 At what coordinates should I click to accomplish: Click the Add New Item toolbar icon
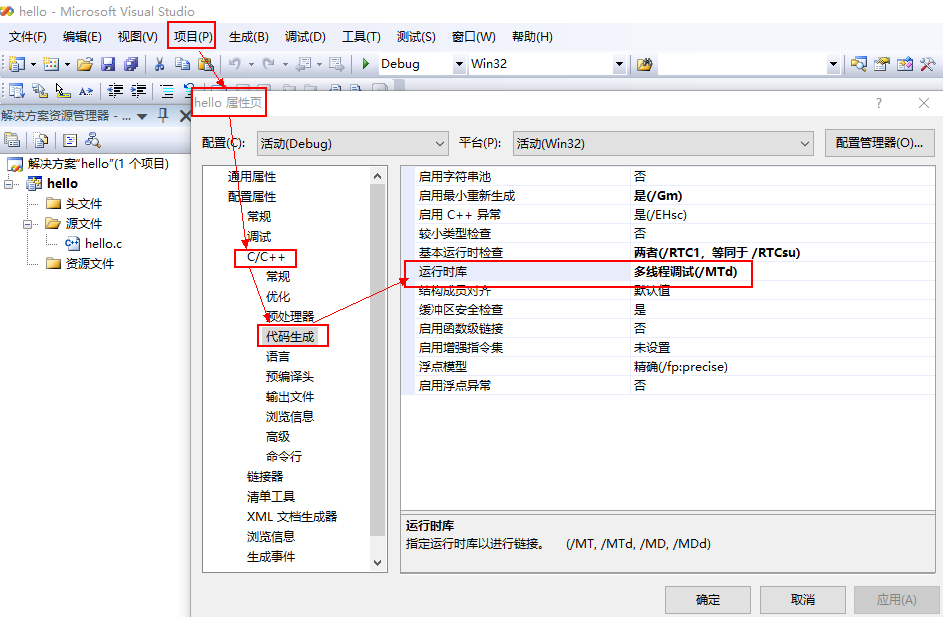pyautogui.click(x=51, y=64)
